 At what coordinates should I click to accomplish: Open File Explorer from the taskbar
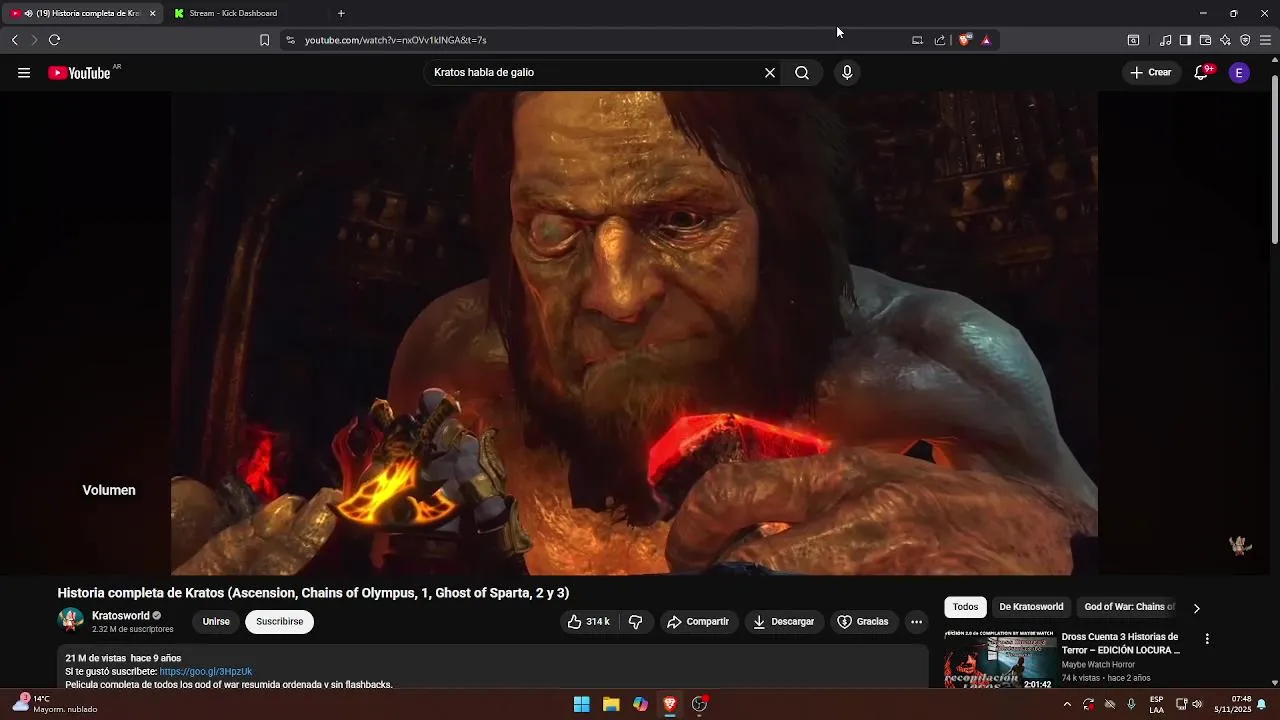611,704
